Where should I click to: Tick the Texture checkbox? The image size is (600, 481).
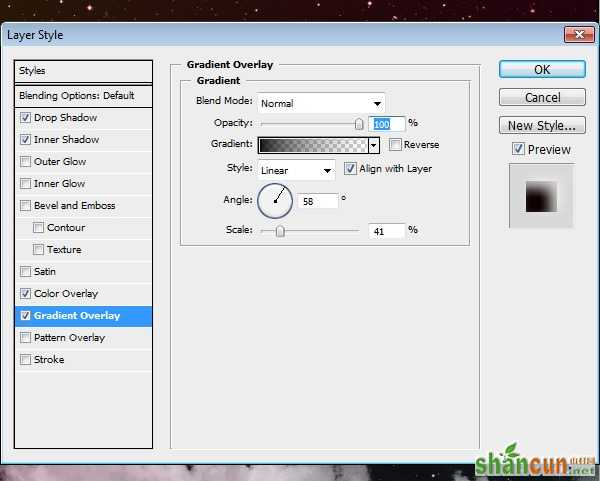click(38, 249)
